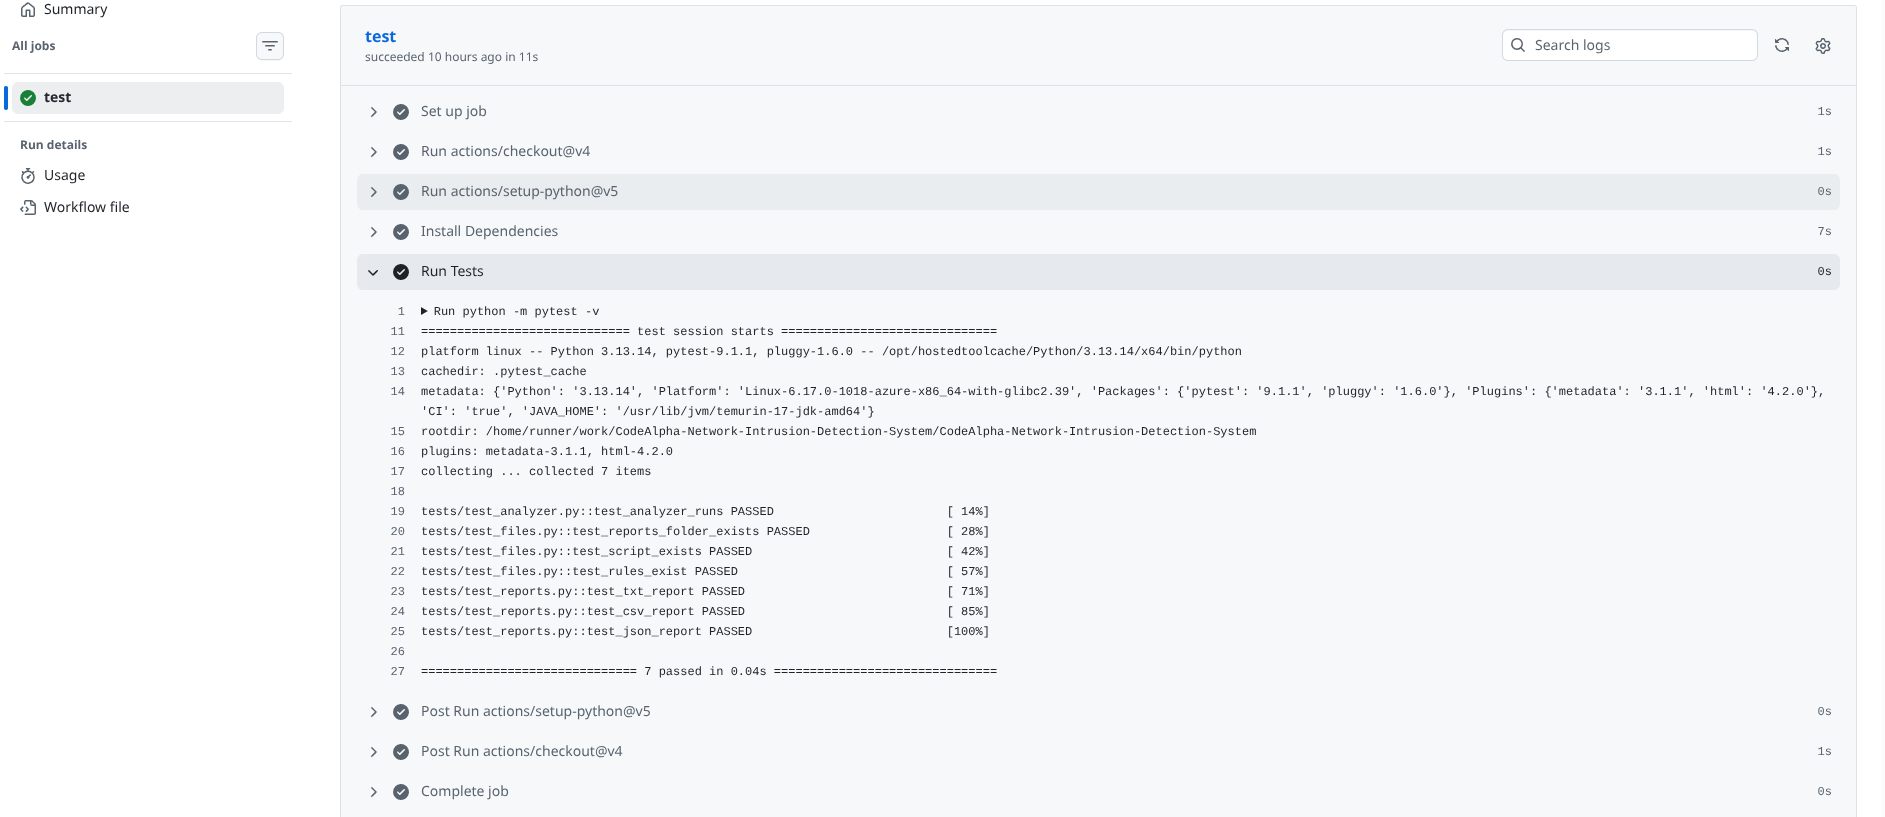
Task: Expand the 'Run python -m pytest -v' triangle
Action: 425,311
